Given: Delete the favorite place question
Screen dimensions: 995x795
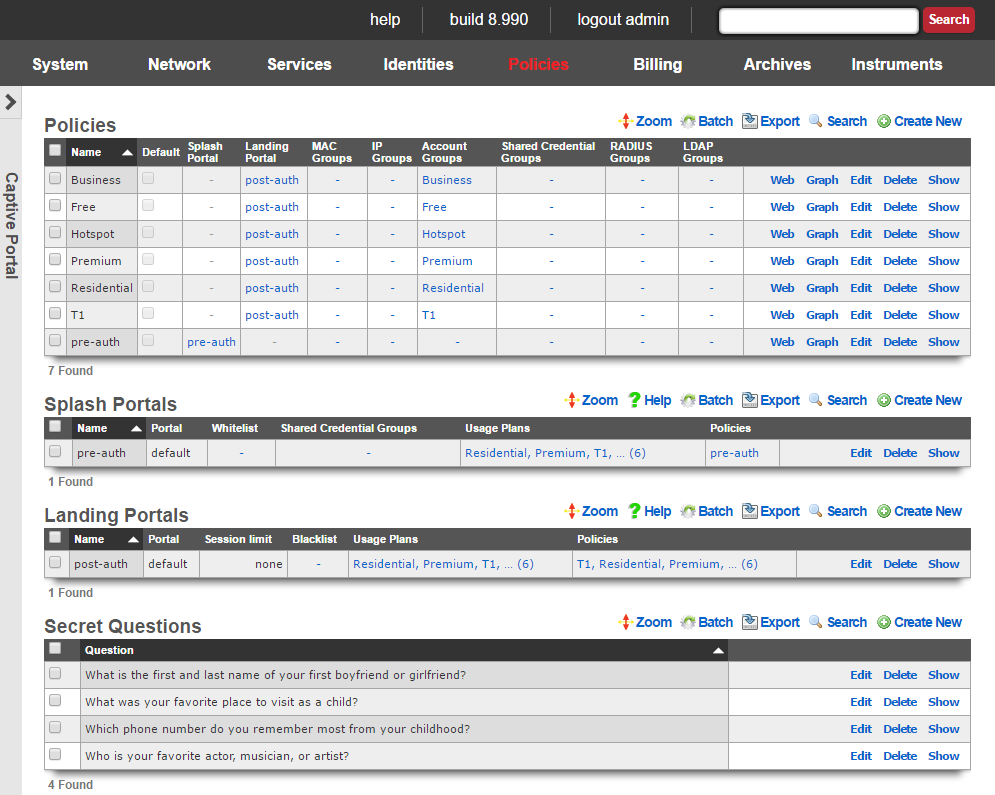Looking at the screenshot, I should coord(900,702).
